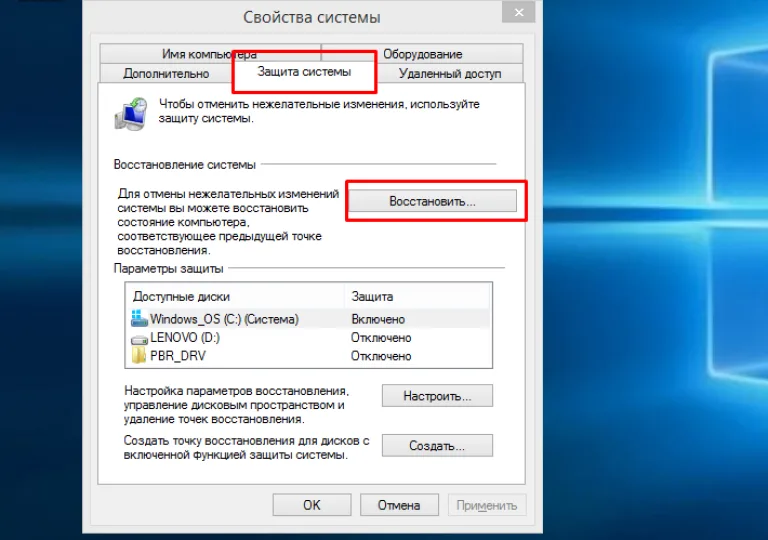Select the Windows_OS (C:) (Система) row

[x=309, y=319]
